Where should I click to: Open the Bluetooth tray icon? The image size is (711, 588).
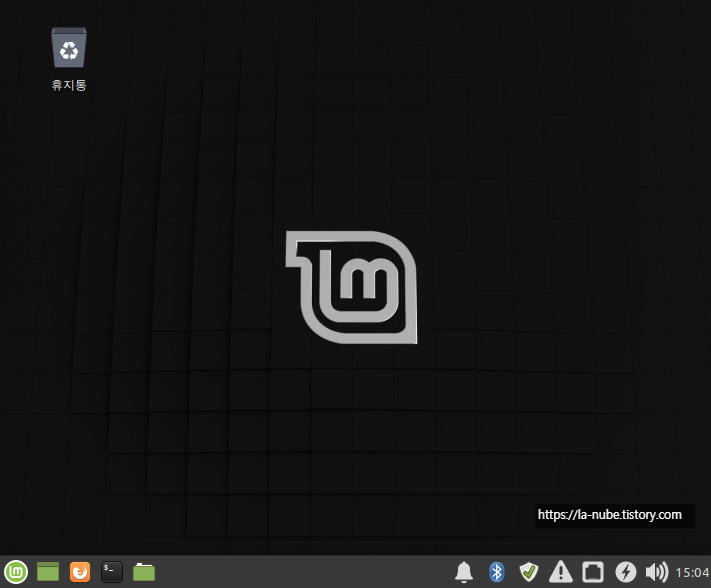pos(497,572)
